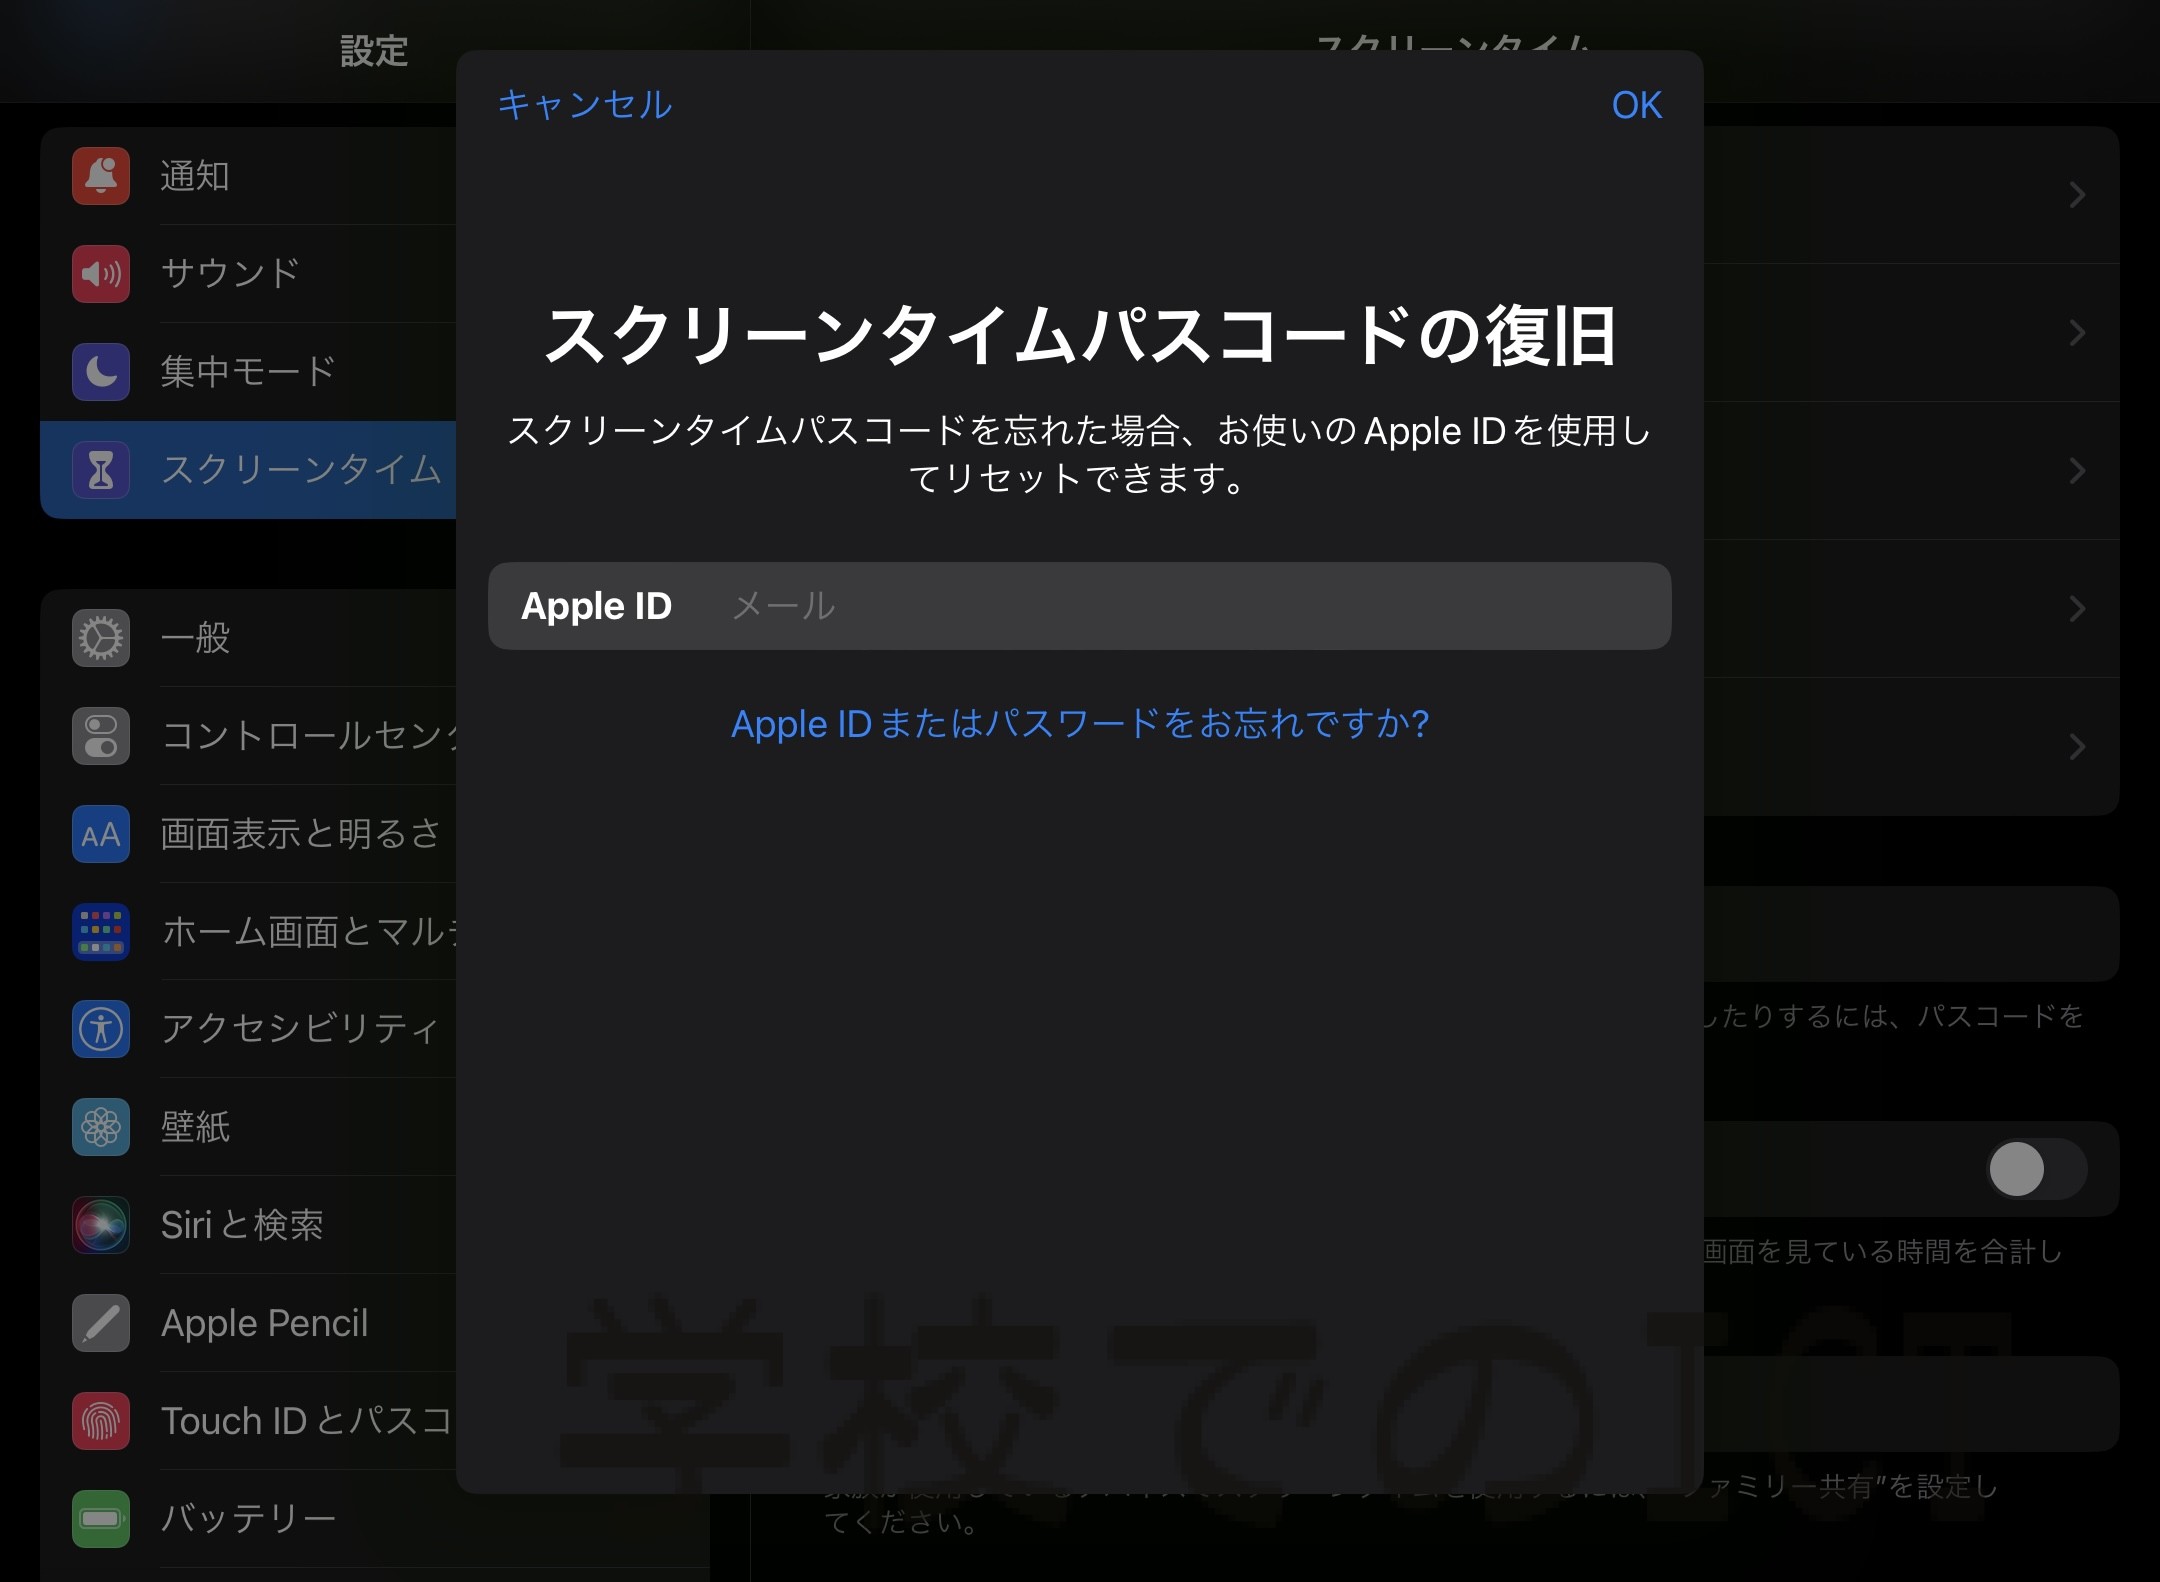Open the fifth chevron row in the screen time pane
Screen dimensions: 2160x1582
(x=1911, y=747)
